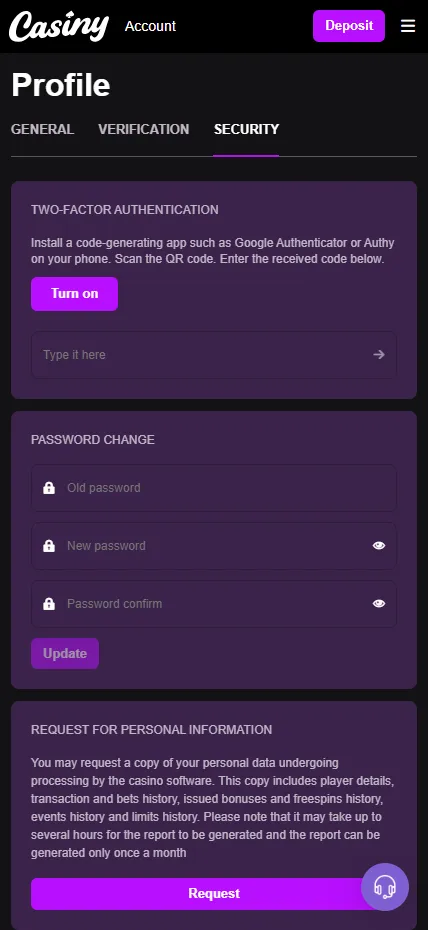The image size is (428, 930).
Task: Open the hamburger menu icon
Action: pyautogui.click(x=408, y=26)
